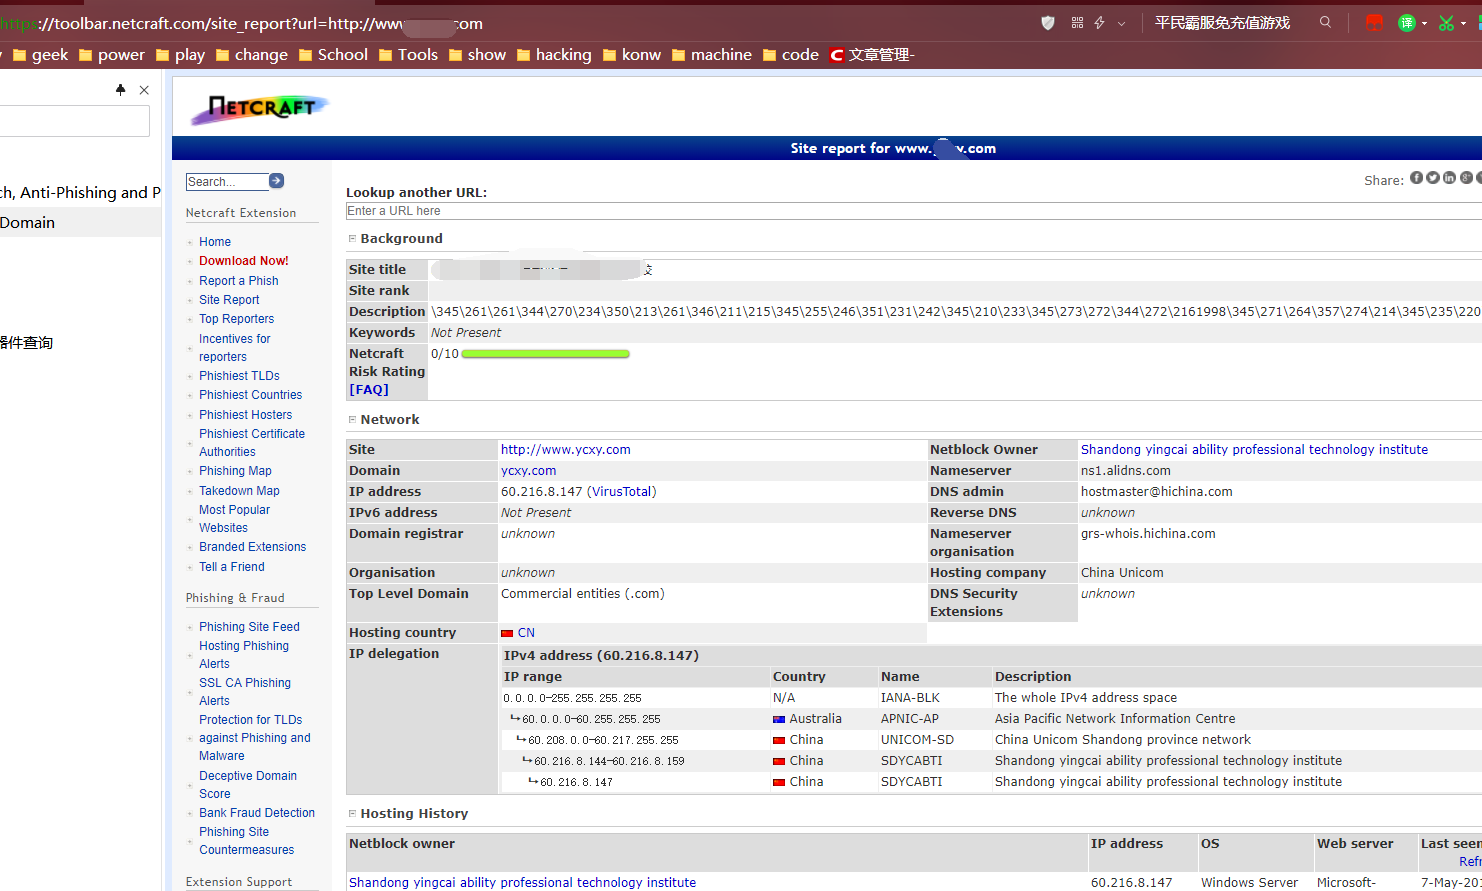Close the left side panel
The width and height of the screenshot is (1482, 891).
click(144, 90)
